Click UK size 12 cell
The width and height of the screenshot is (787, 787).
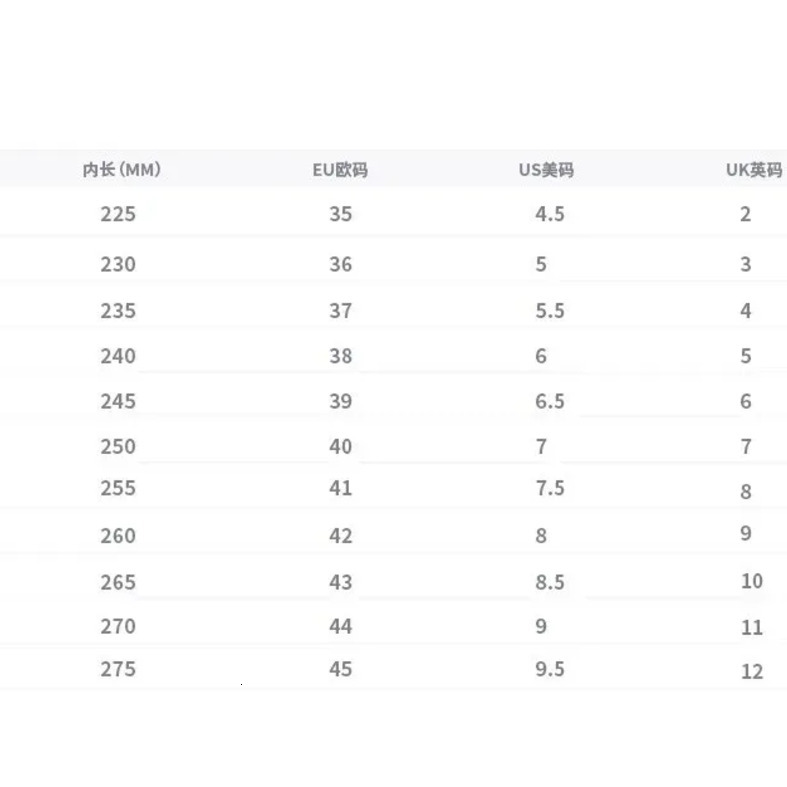(x=752, y=672)
